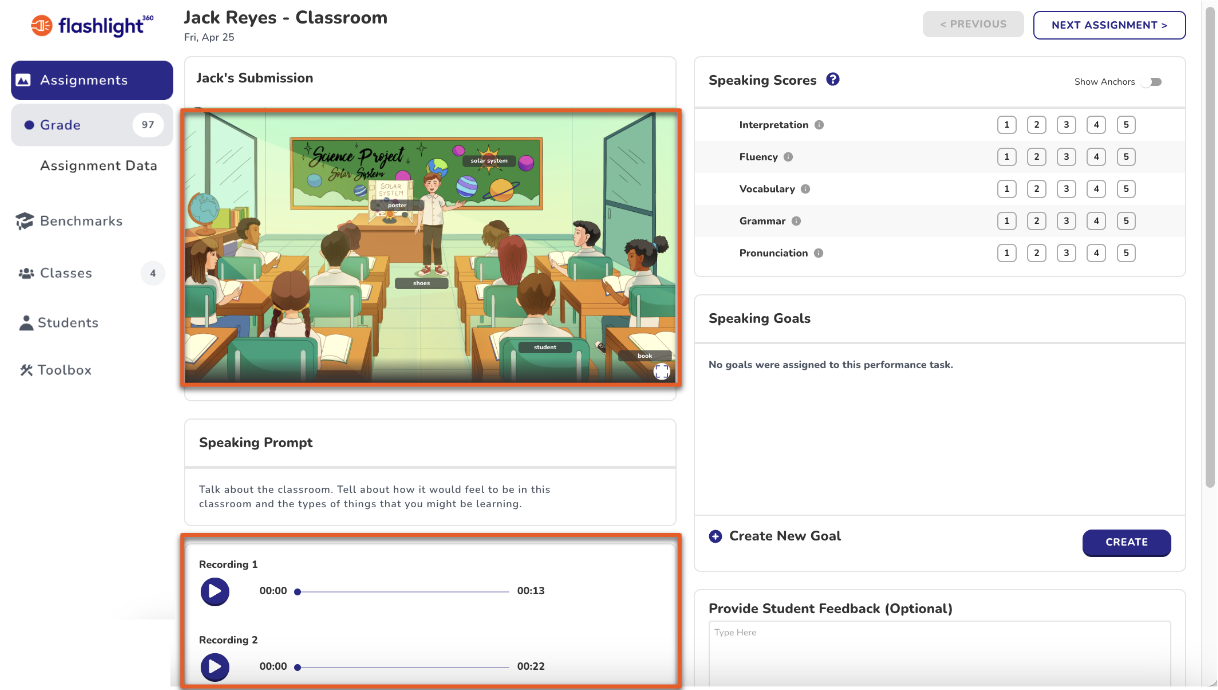This screenshot has height=690, width=1218.
Task: Set Grammar score to 1
Action: (x=1006, y=221)
